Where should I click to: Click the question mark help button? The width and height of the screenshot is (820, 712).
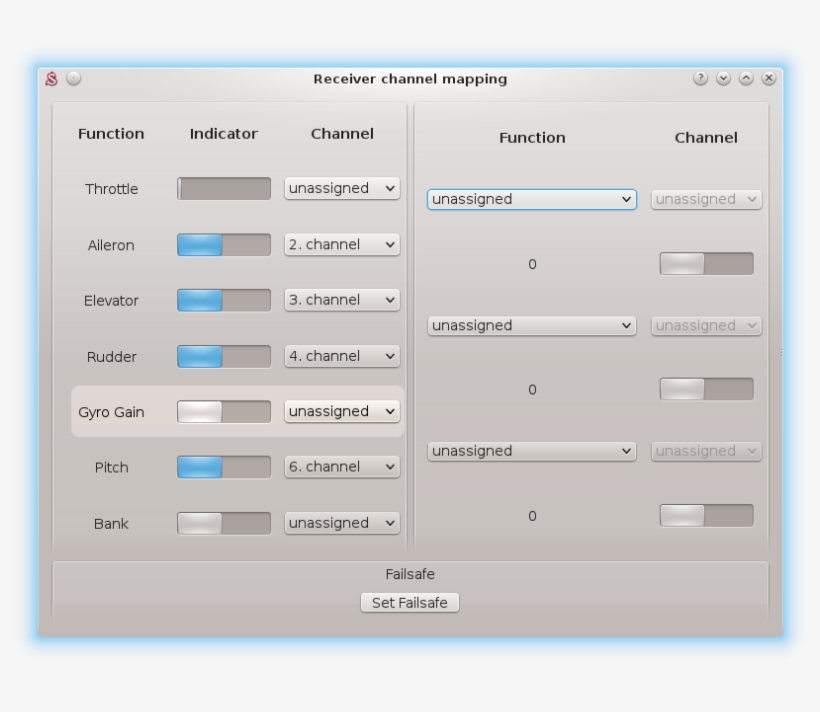tap(700, 78)
